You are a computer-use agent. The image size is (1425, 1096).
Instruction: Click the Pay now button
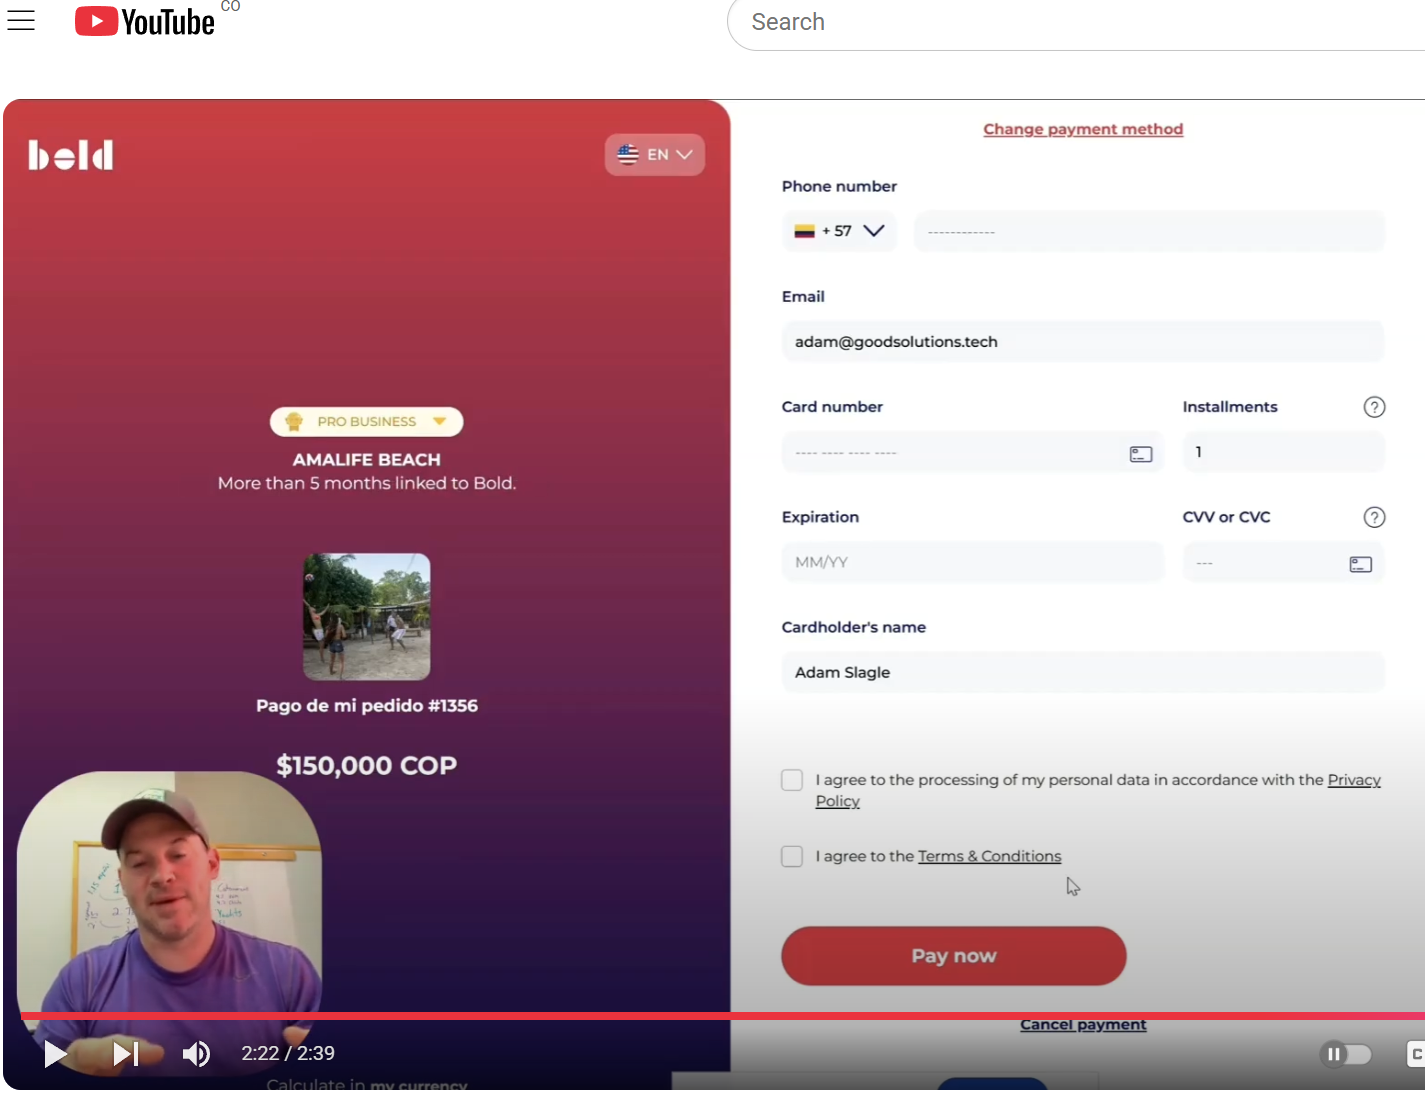point(953,956)
